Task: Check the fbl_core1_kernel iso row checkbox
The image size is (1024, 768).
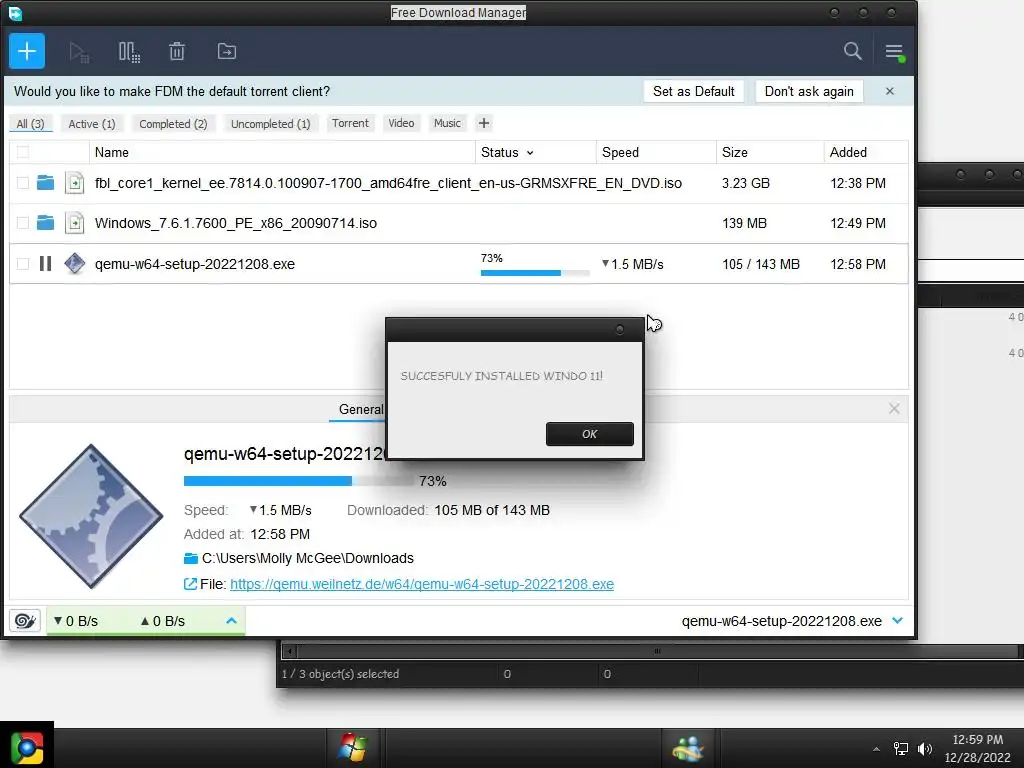Action: point(23,183)
